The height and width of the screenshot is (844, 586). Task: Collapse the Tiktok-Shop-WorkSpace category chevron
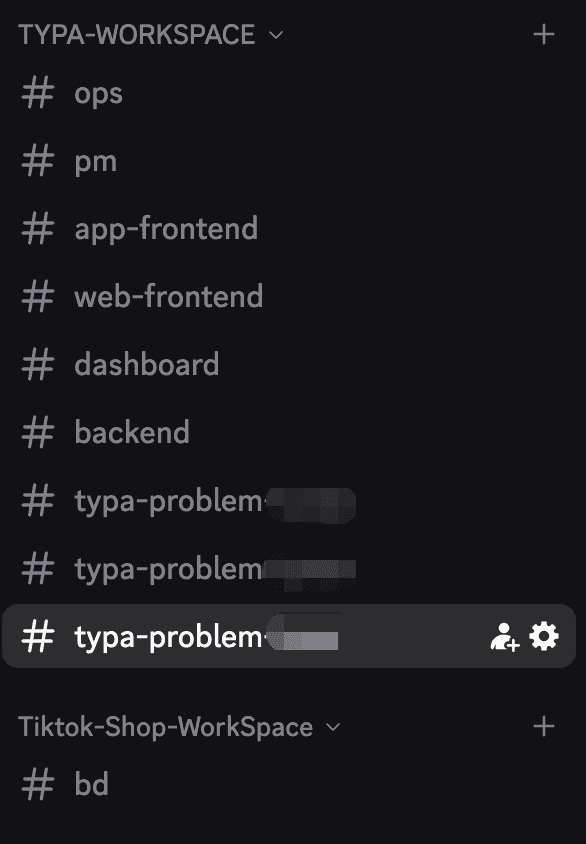[x=333, y=727]
